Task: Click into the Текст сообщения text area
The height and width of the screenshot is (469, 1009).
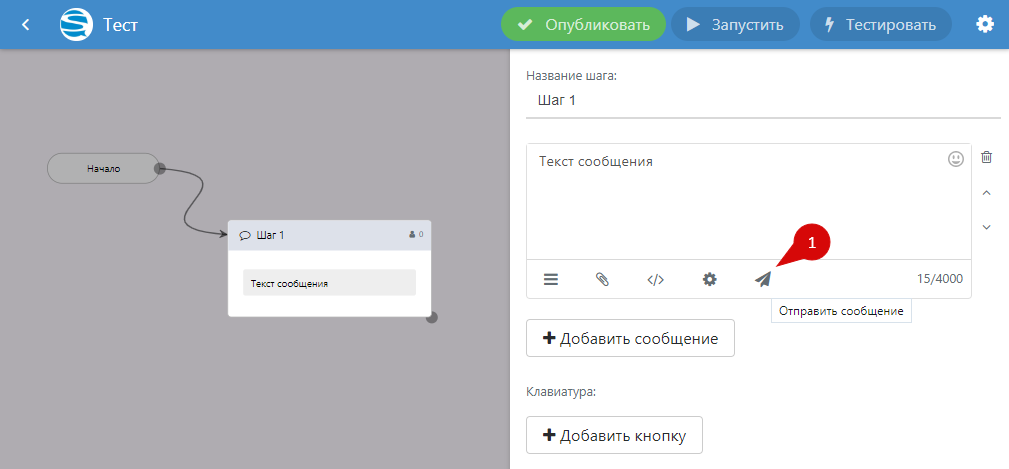Action: point(740,200)
